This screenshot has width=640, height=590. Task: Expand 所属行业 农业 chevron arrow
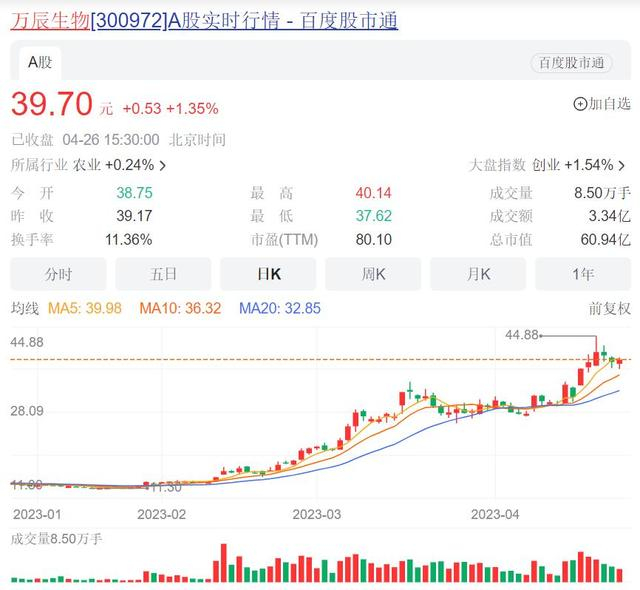coord(162,166)
